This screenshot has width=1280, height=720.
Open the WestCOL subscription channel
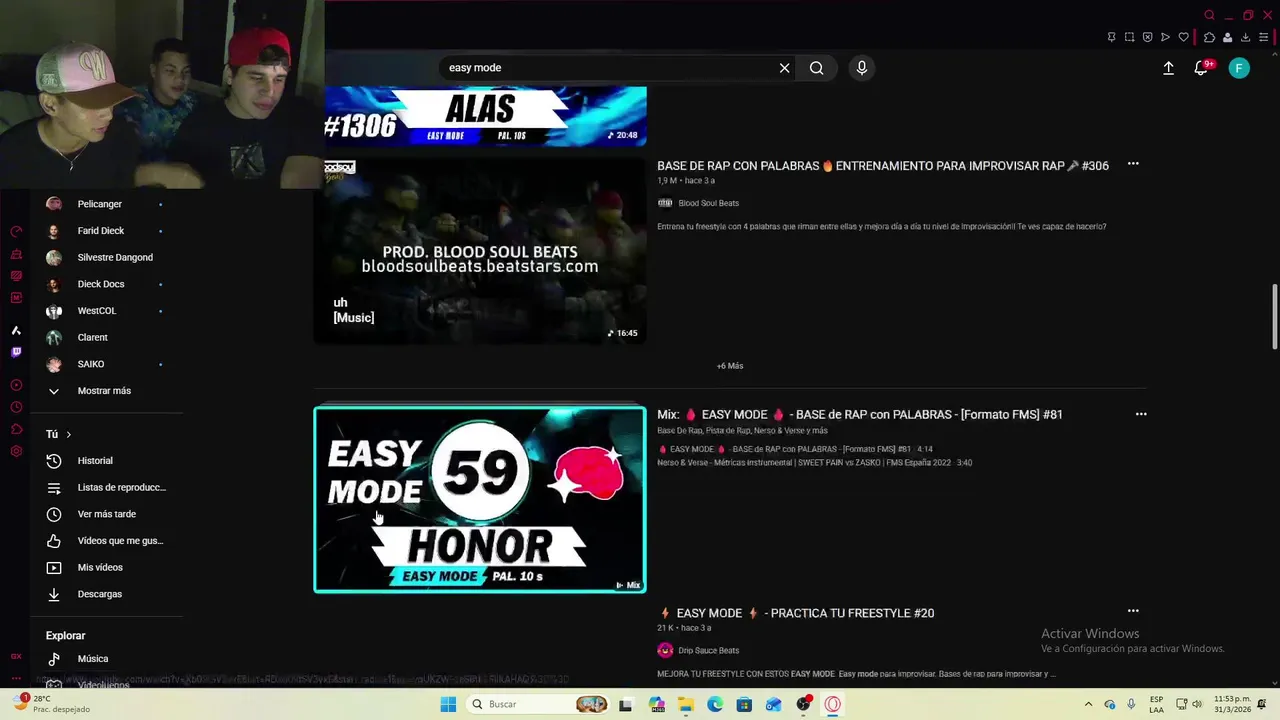tap(105, 311)
